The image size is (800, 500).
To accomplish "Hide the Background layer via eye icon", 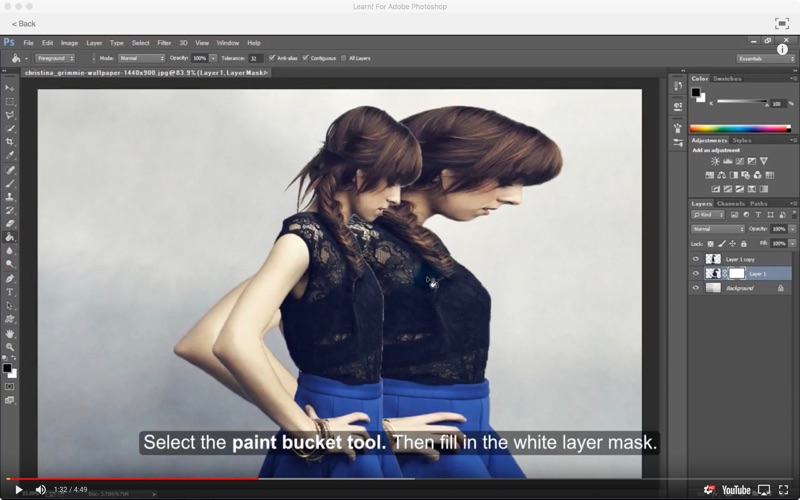I will (x=695, y=288).
